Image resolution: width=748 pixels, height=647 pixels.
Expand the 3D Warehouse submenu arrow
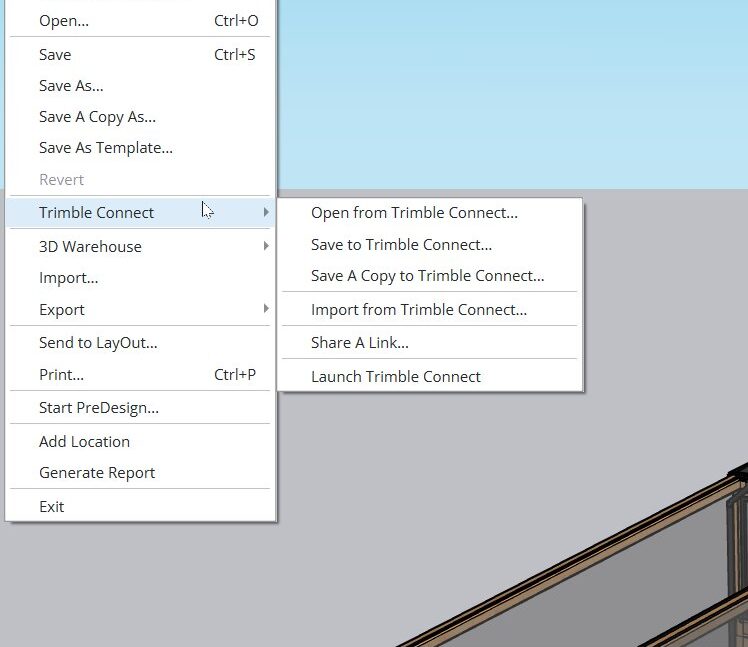(266, 246)
